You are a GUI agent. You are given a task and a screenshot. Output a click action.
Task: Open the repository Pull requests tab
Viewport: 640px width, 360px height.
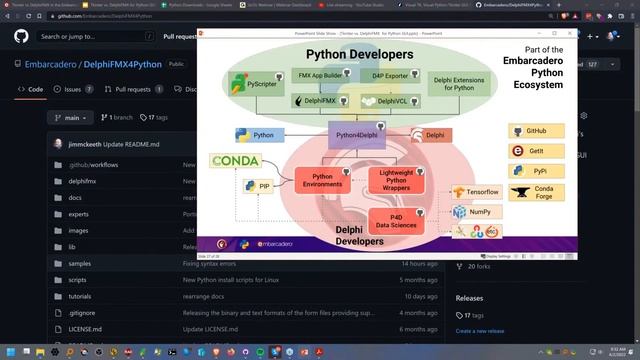coord(134,89)
